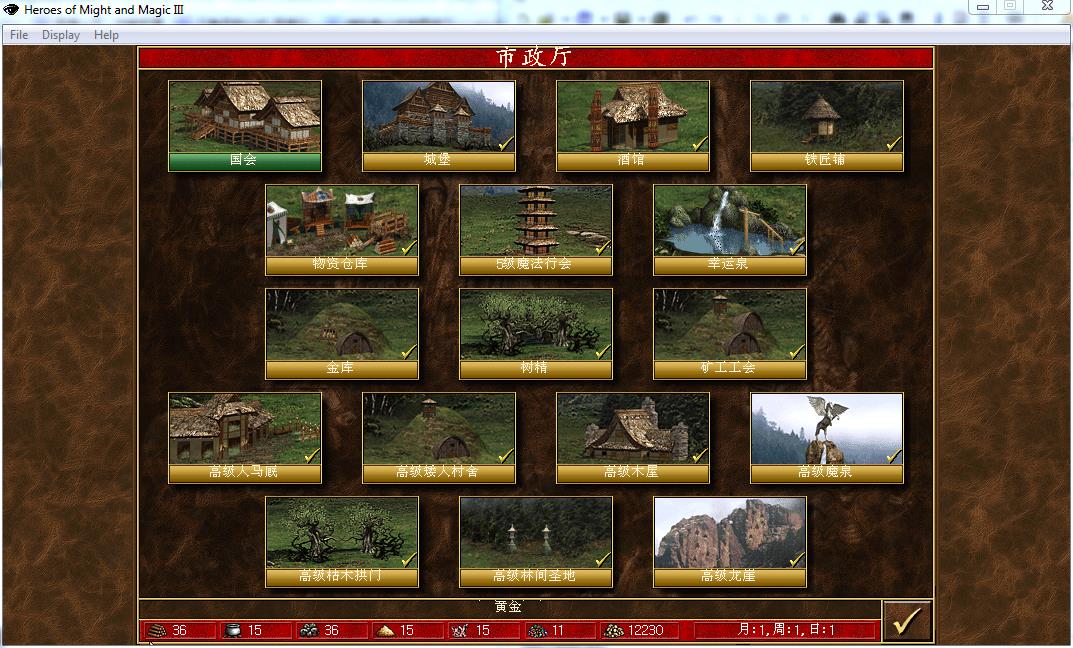Click the wood resource count icon
1073x648 pixels.
point(158,631)
